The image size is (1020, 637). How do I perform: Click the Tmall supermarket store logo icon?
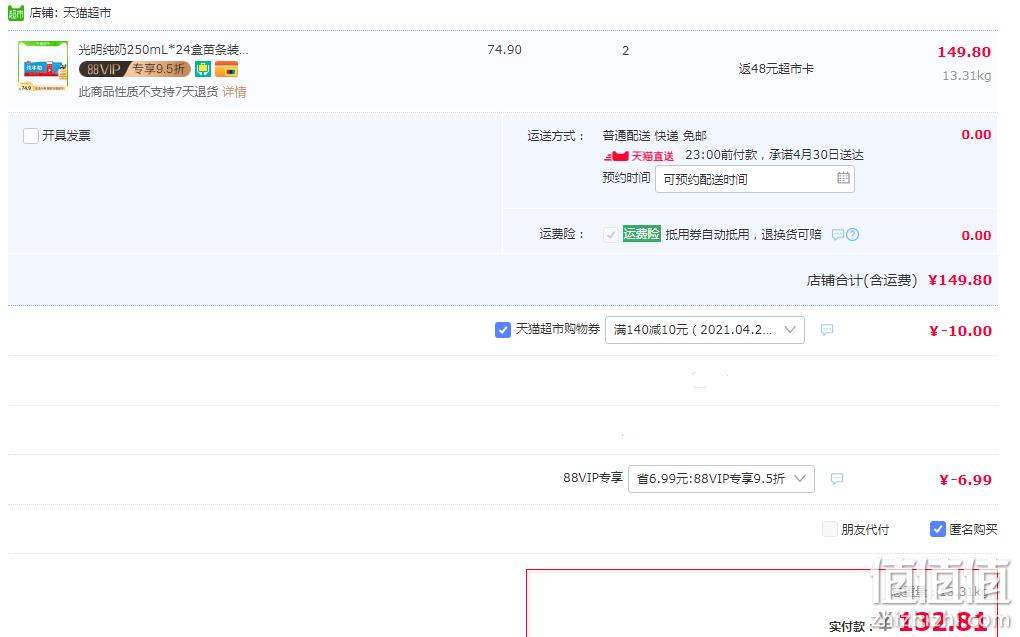pos(16,12)
